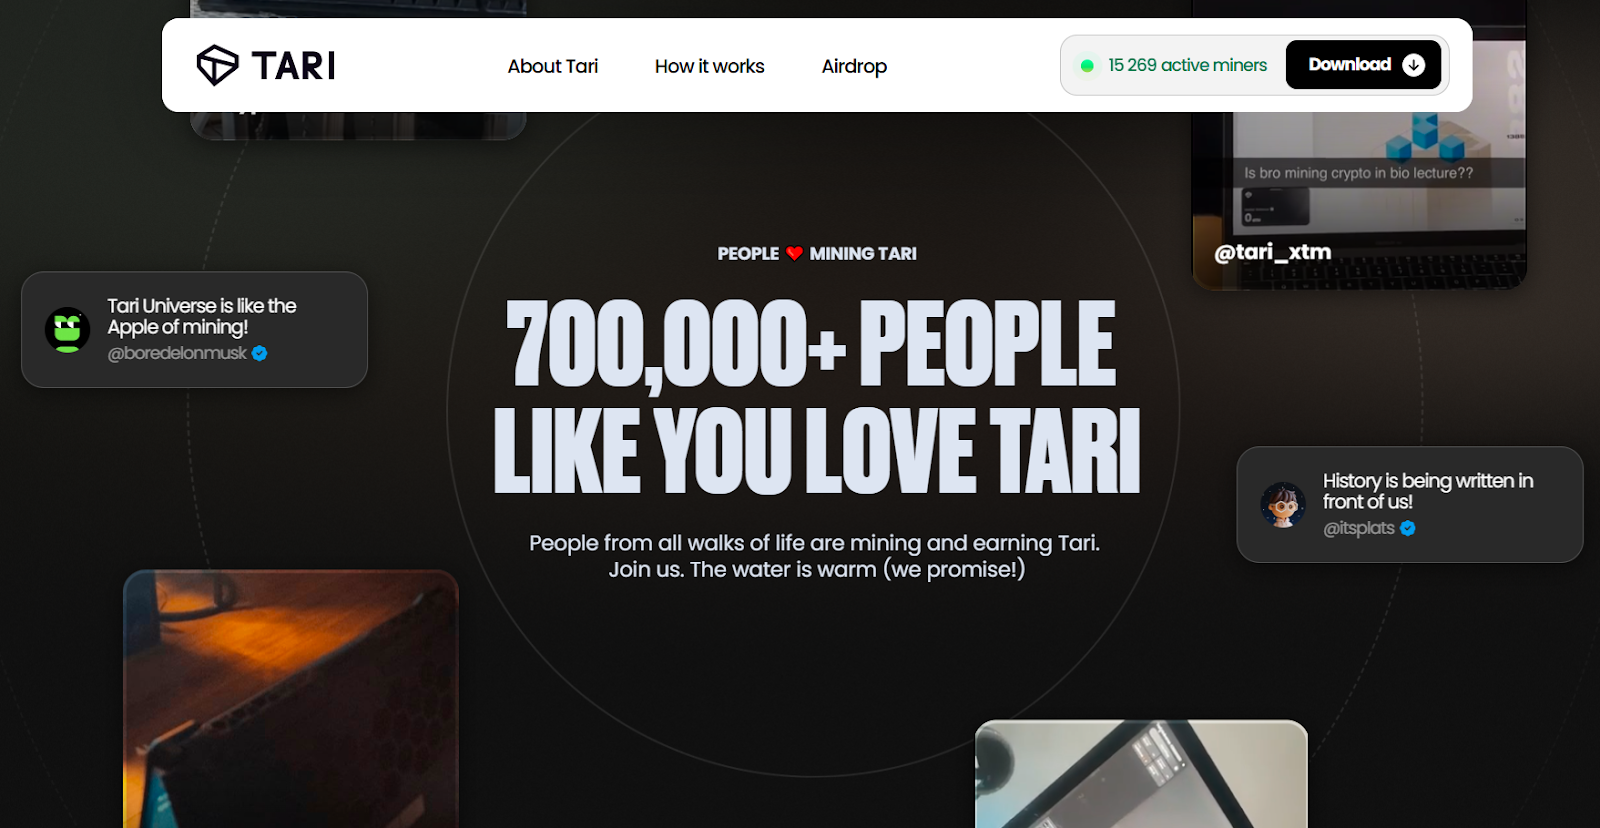Click the green active miners status dot
The height and width of the screenshot is (828, 1600).
point(1087,66)
